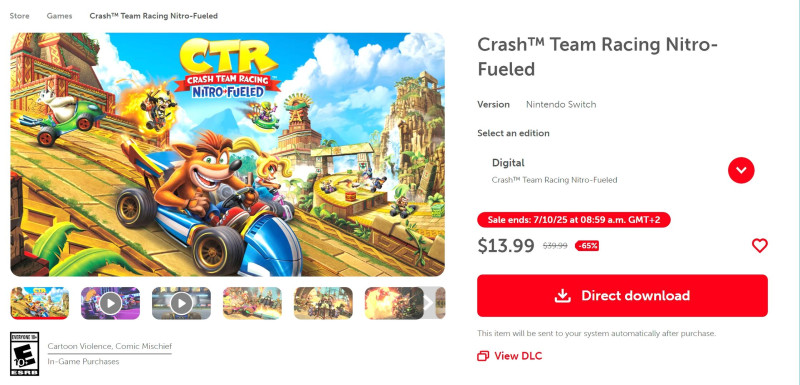Add game to wishlist with heart icon
This screenshot has width=800, height=385.
tap(759, 246)
